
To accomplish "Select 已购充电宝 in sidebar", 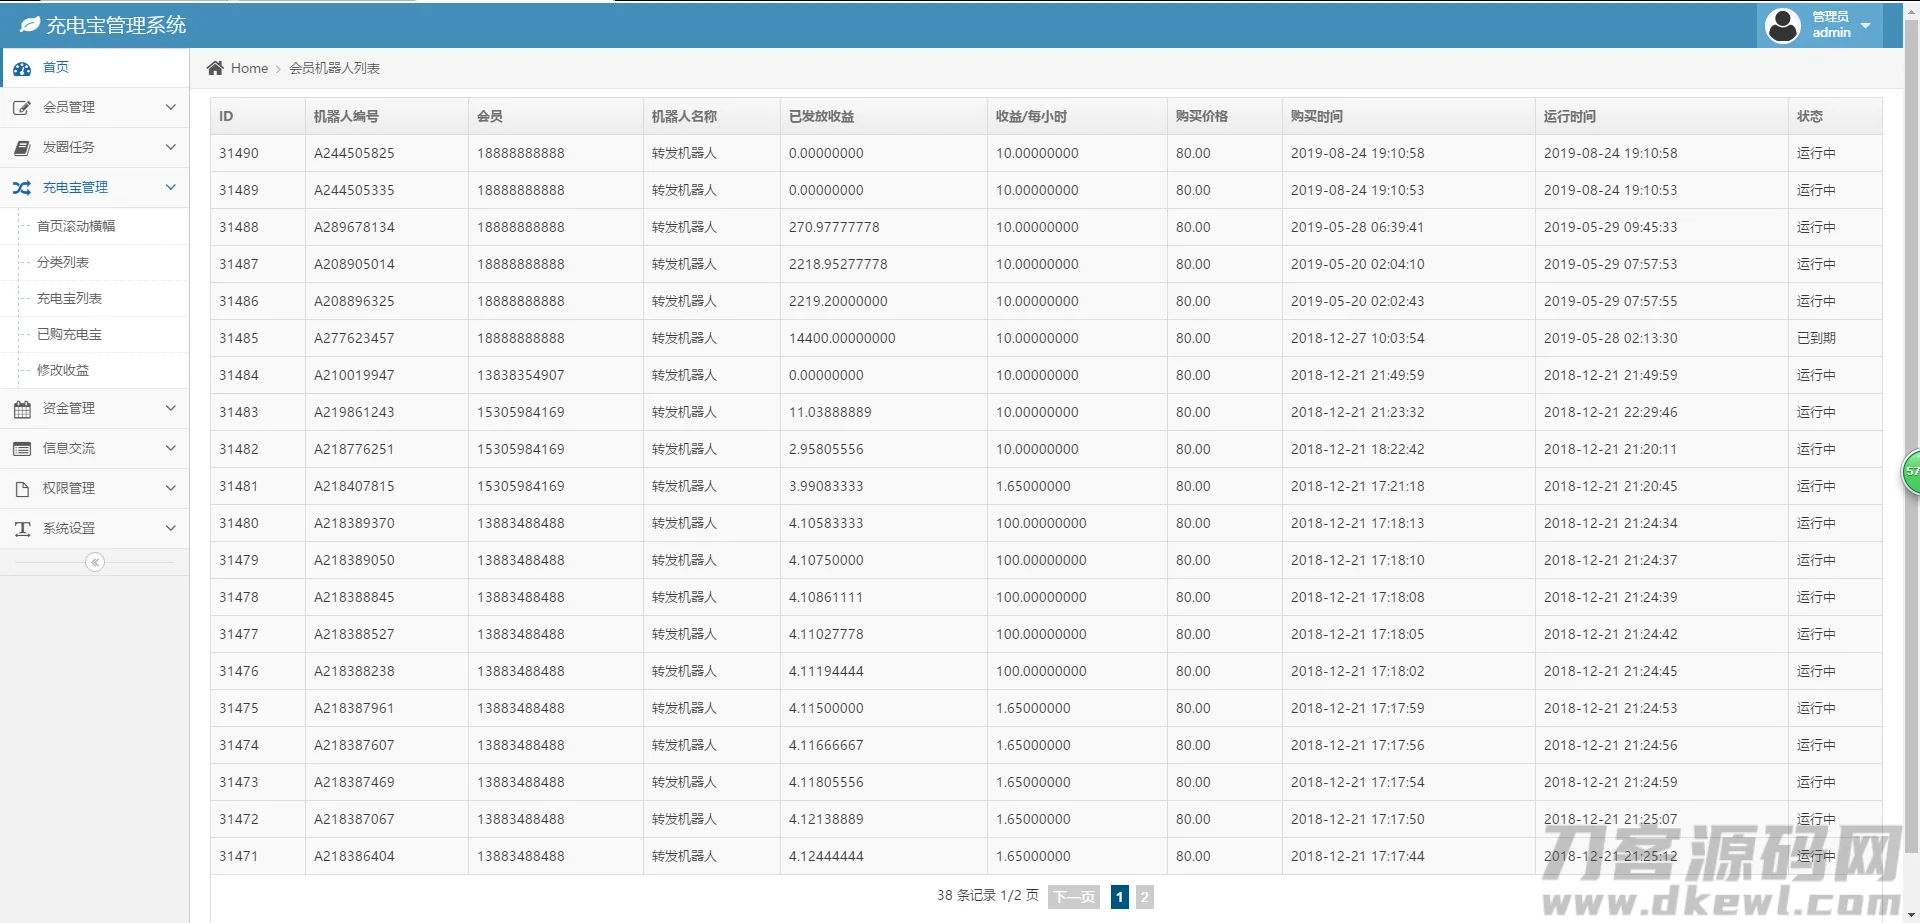I will 69,334.
